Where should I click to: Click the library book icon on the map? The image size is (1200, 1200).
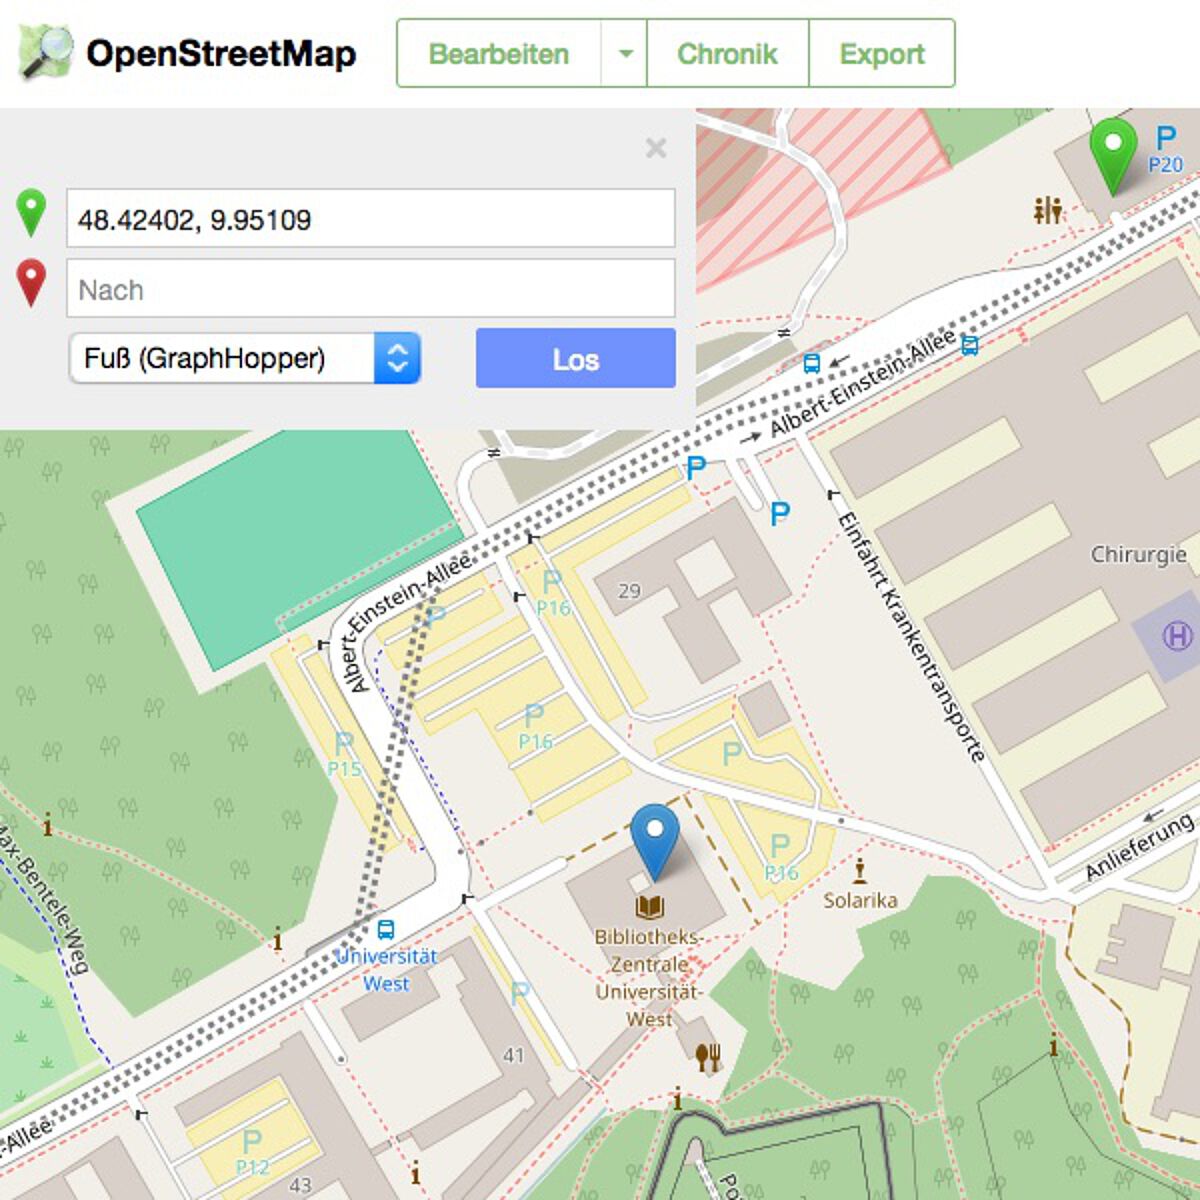650,907
